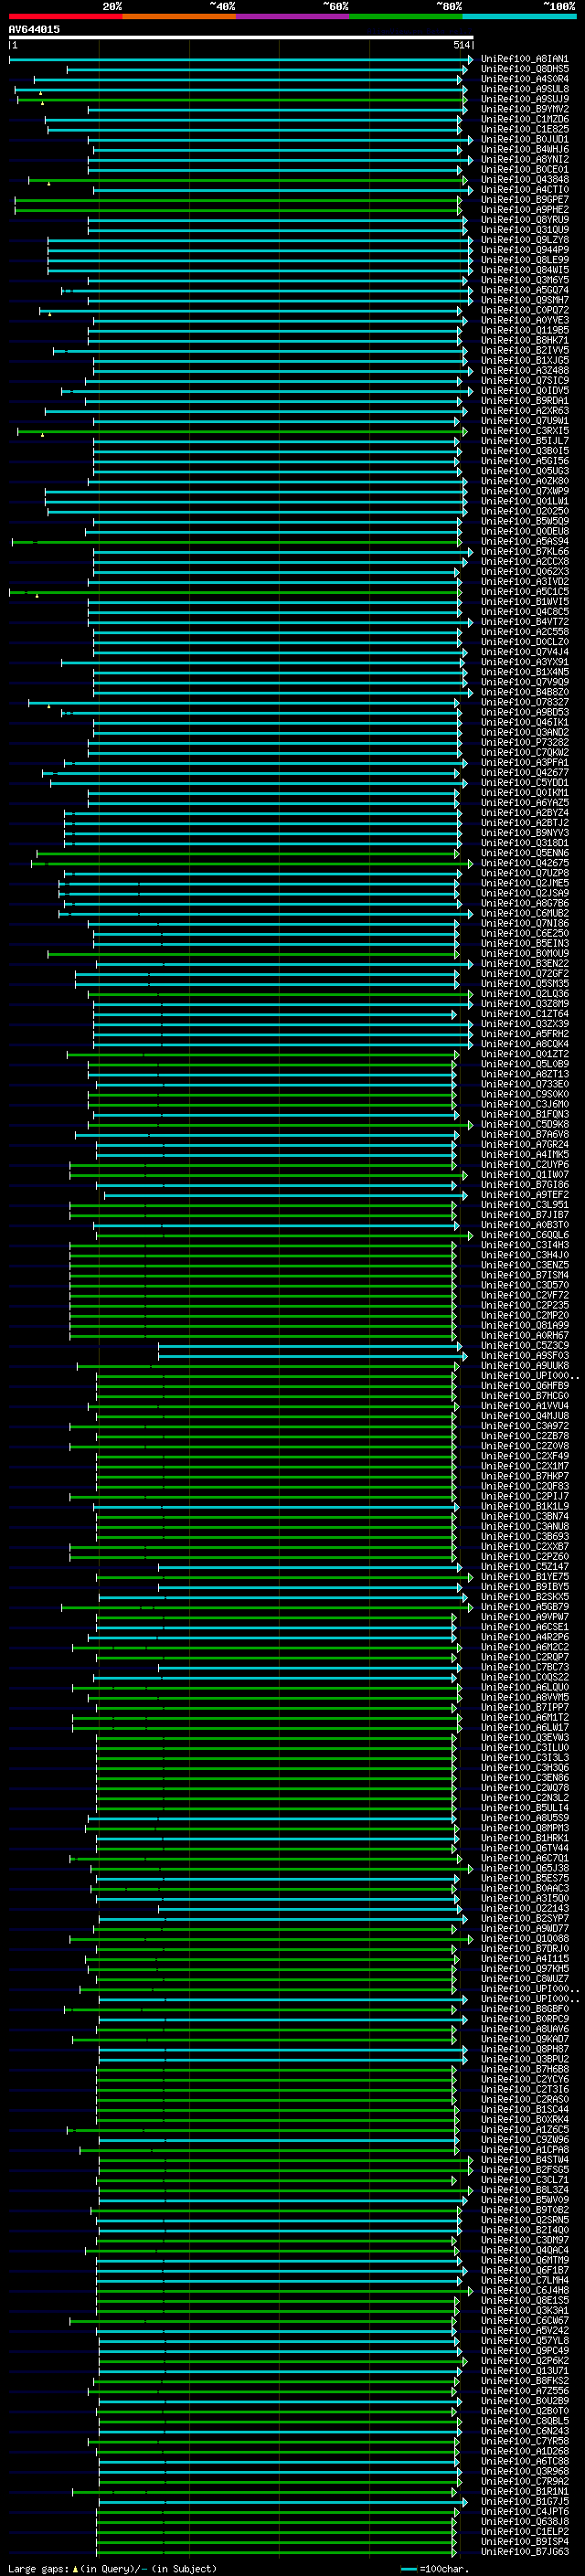Select the UniRef100_A8YNI2 label
The width and height of the screenshot is (585, 2576).
pyautogui.click(x=524, y=159)
